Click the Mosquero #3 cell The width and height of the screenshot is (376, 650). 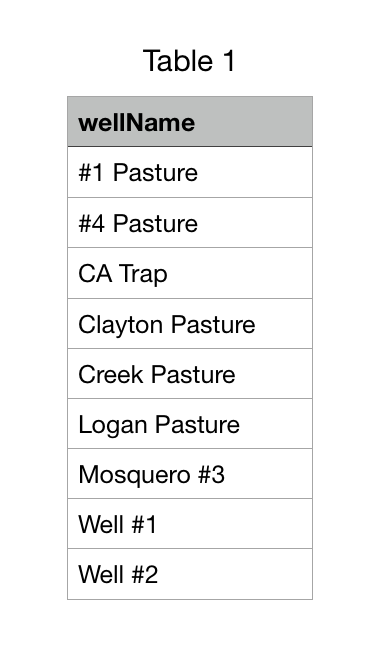(x=190, y=474)
